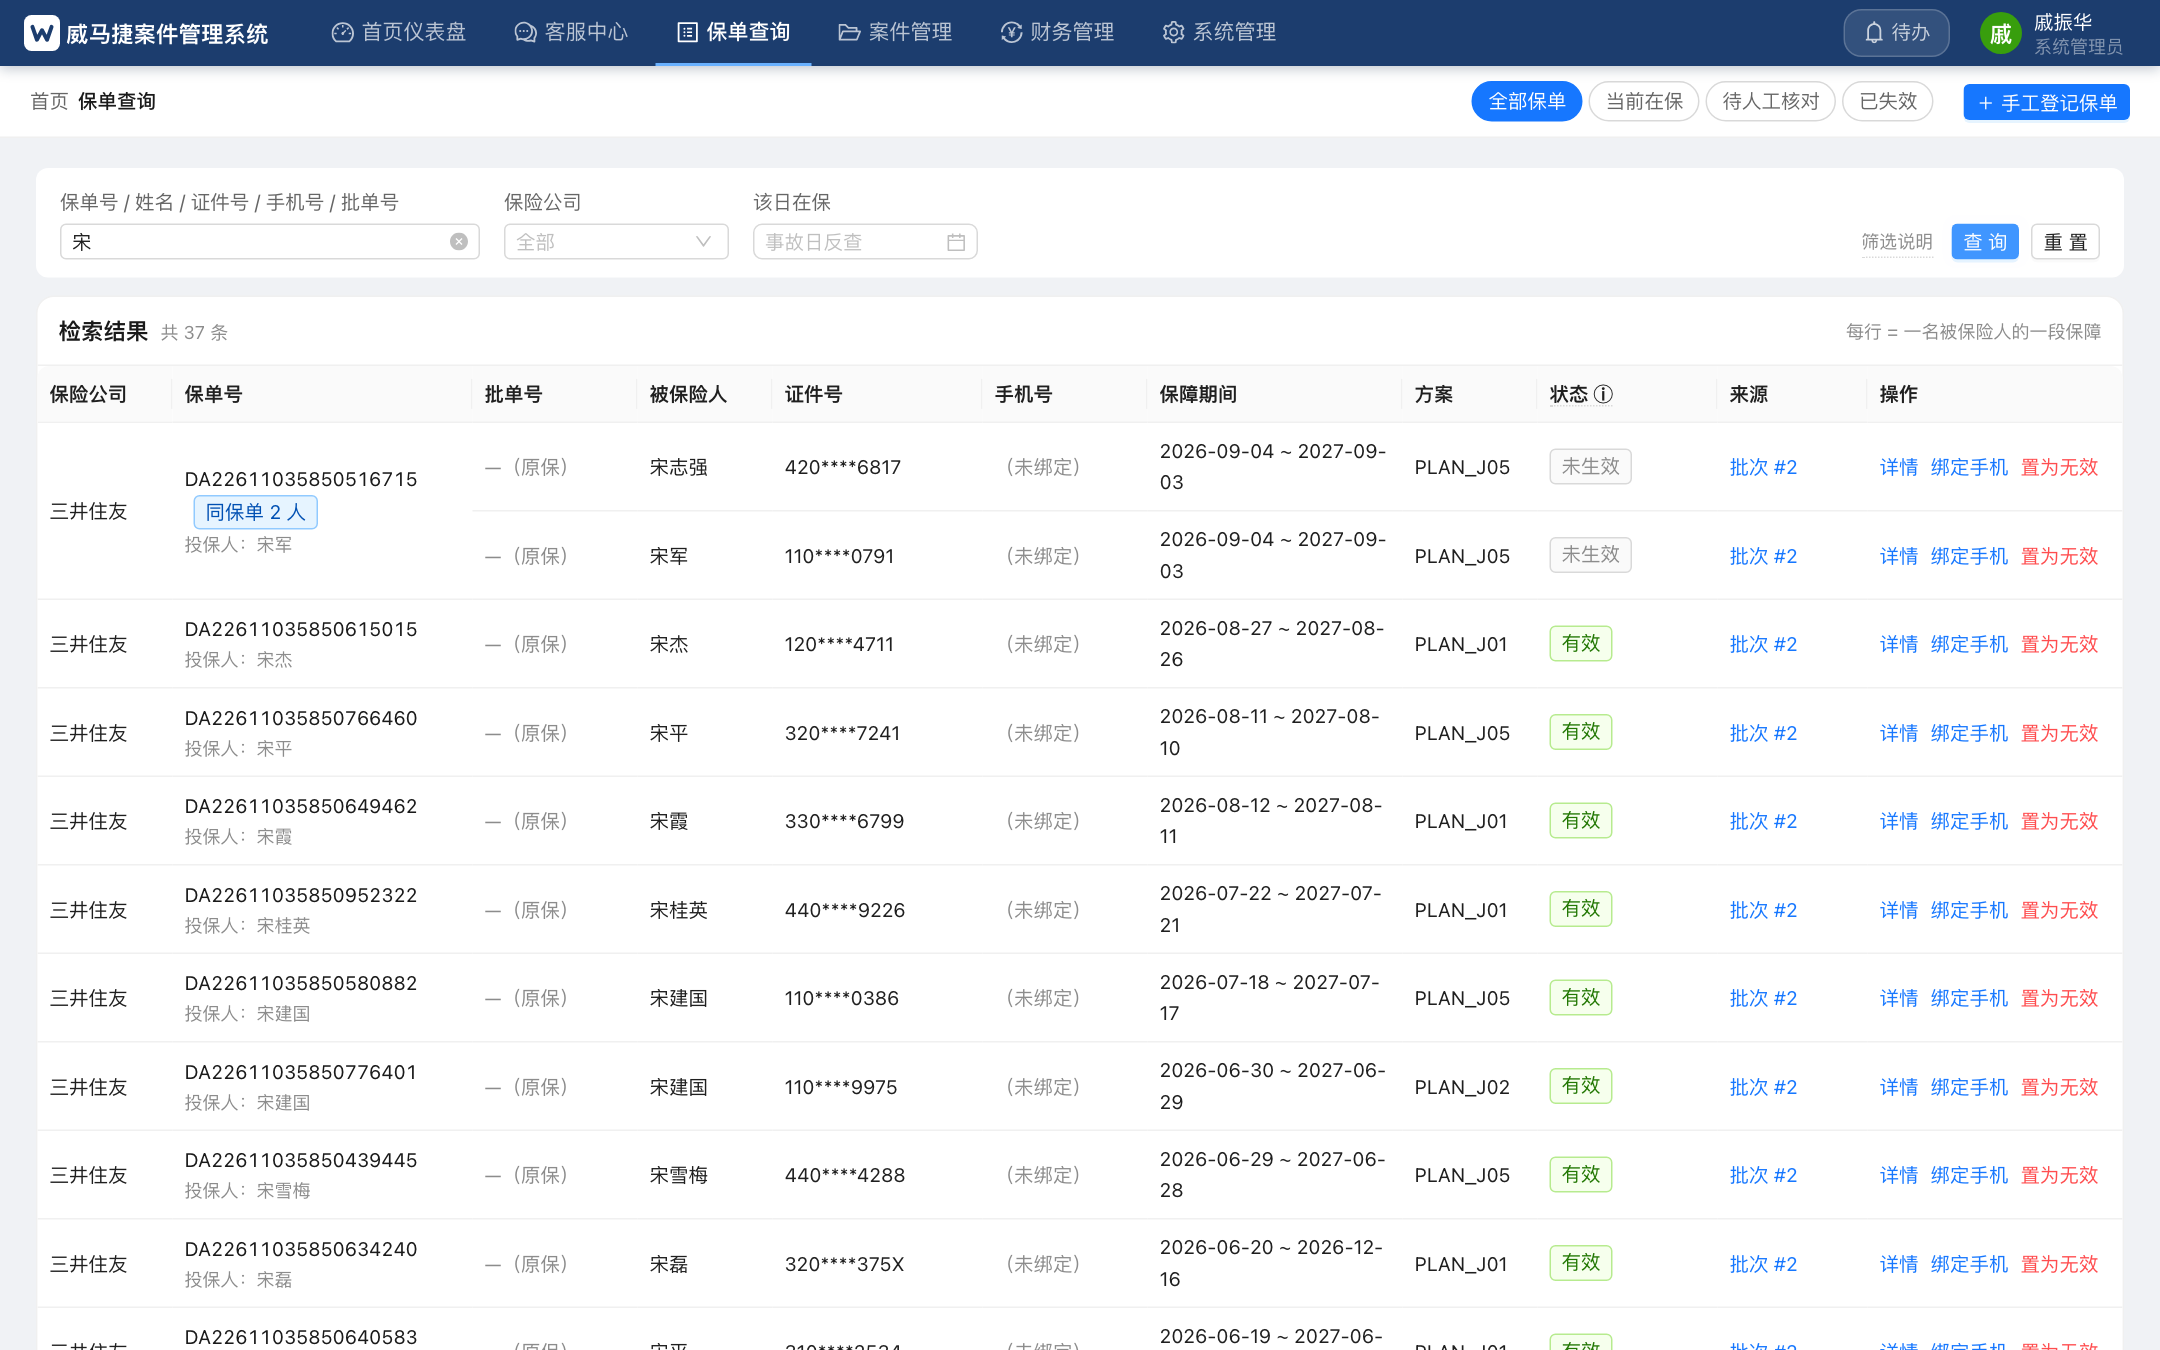The image size is (2160, 1350).
Task: Click the search keyword input field
Action: tap(270, 242)
